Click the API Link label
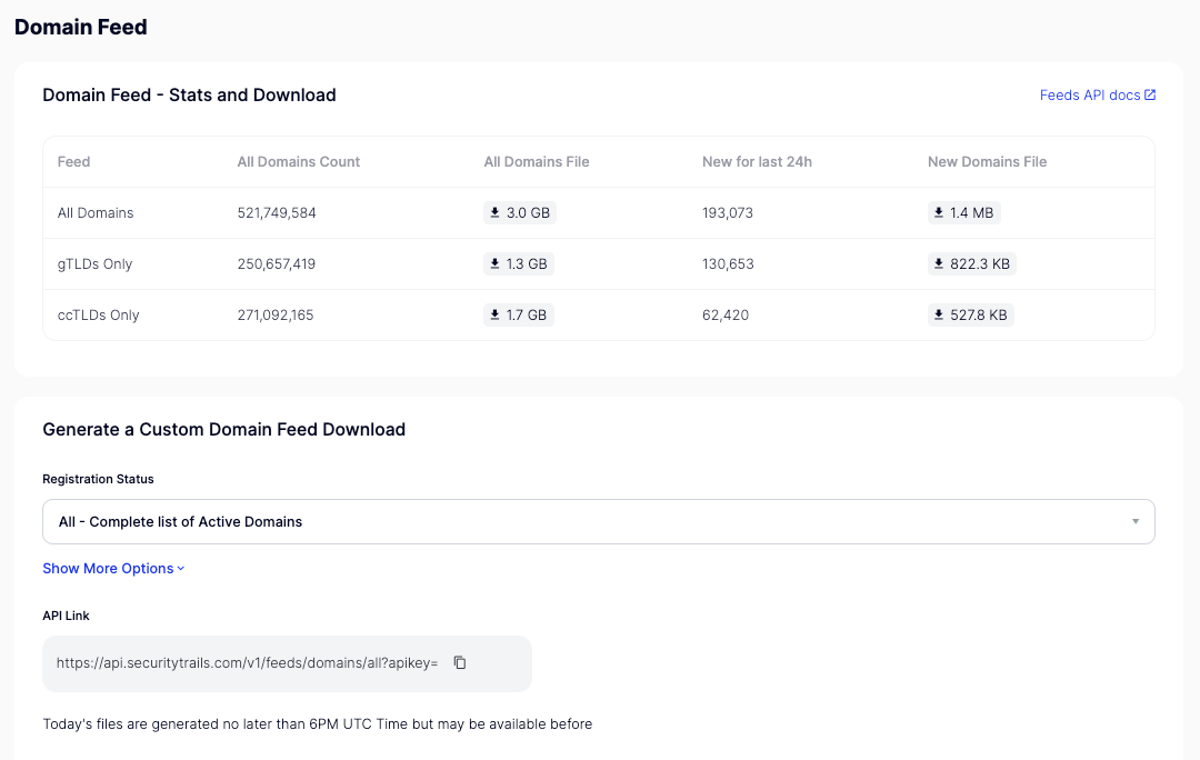 pyautogui.click(x=66, y=616)
